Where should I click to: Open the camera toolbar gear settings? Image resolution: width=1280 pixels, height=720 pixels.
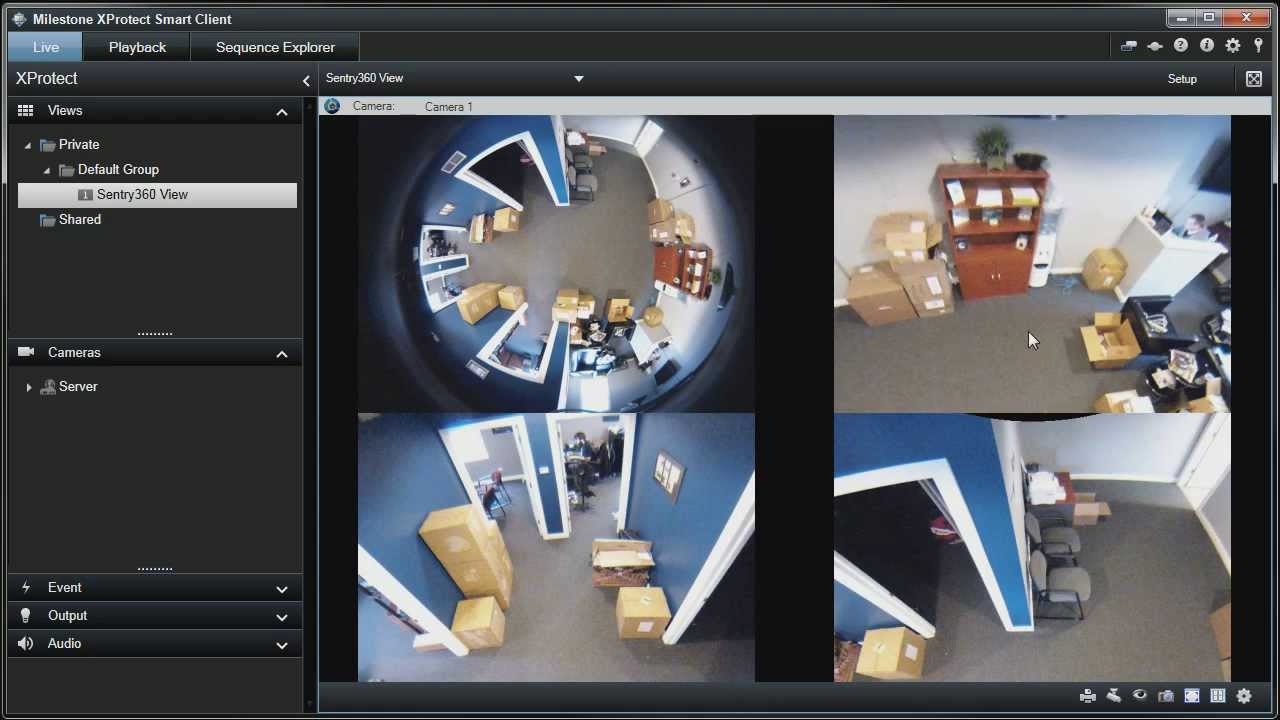1244,696
